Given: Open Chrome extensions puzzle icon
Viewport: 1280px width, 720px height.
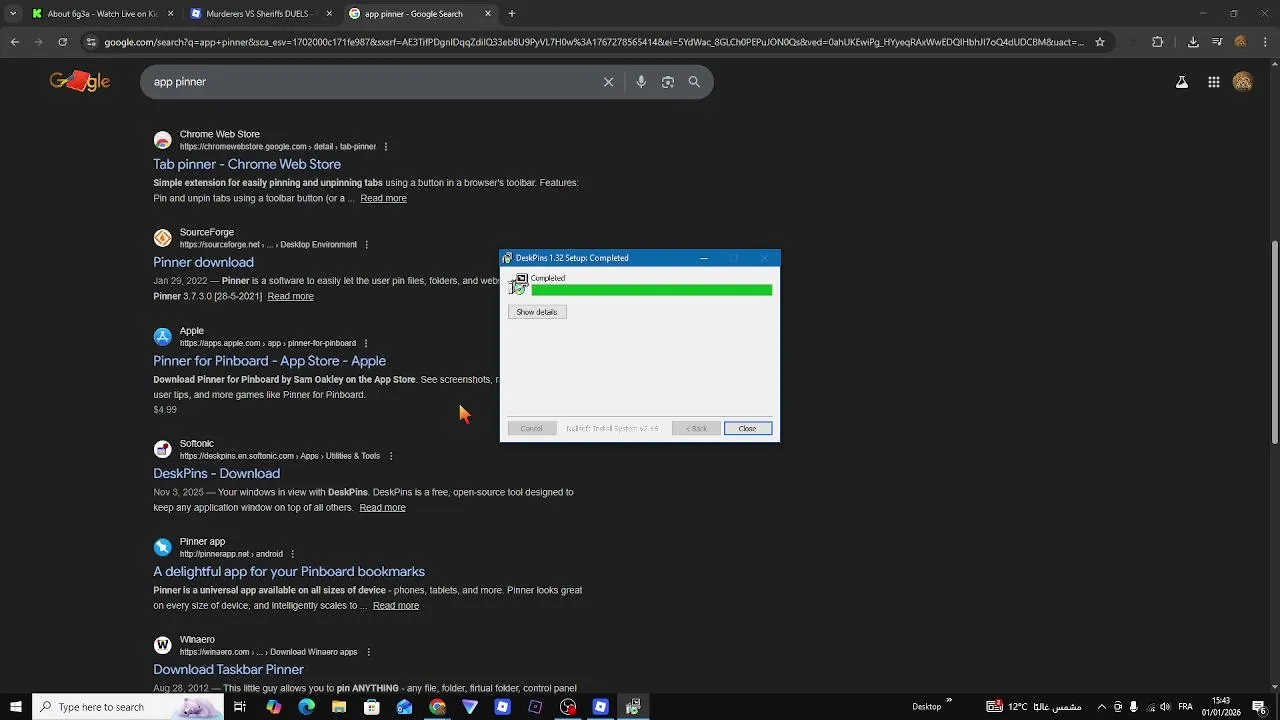Looking at the screenshot, I should tap(1158, 42).
